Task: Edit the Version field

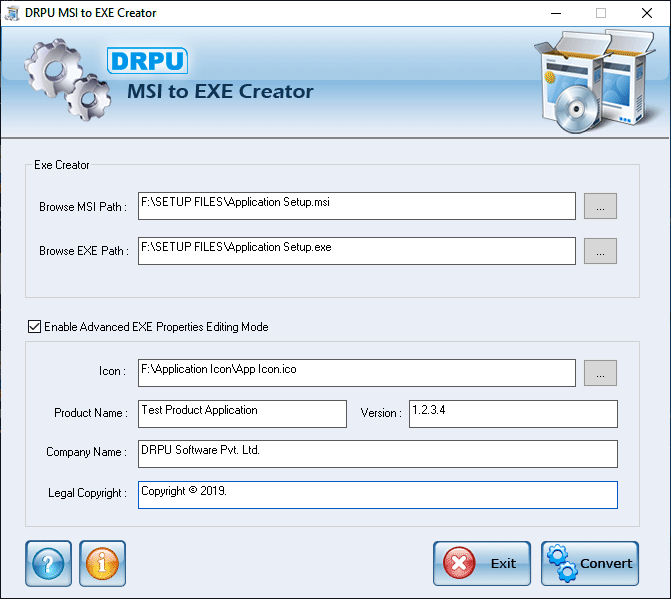Action: 513,414
